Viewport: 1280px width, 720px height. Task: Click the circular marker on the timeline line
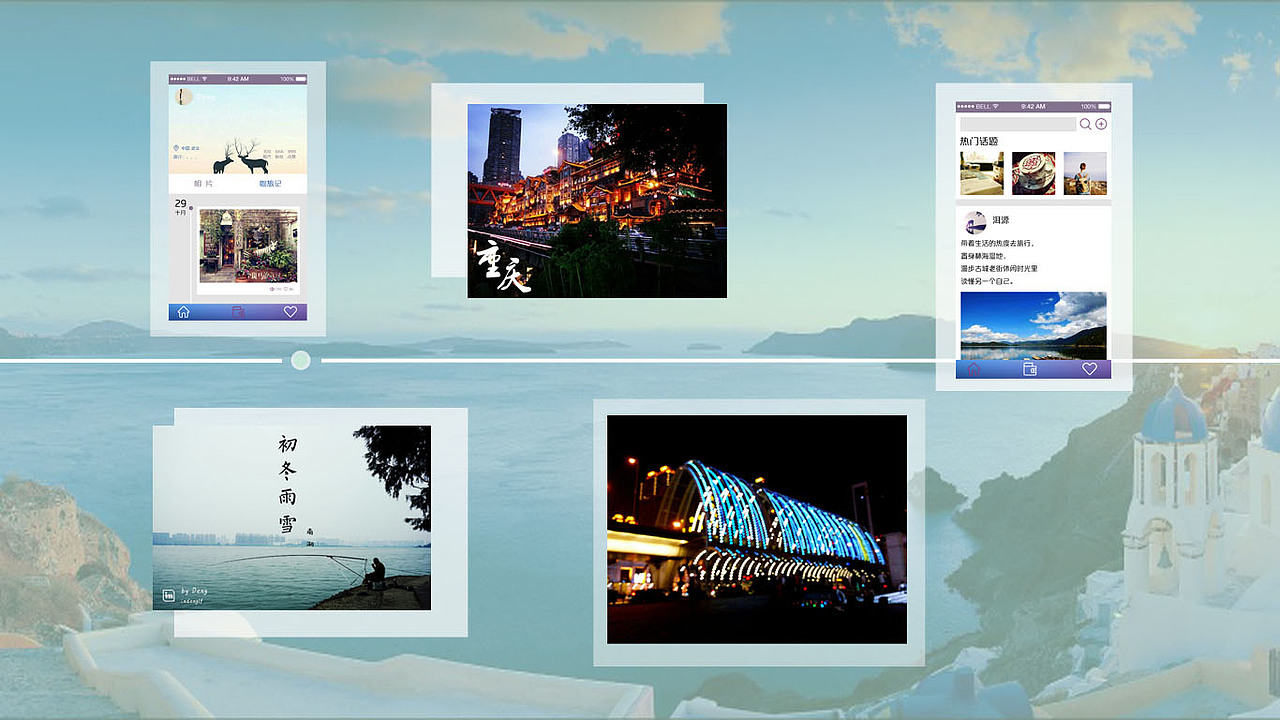301,360
